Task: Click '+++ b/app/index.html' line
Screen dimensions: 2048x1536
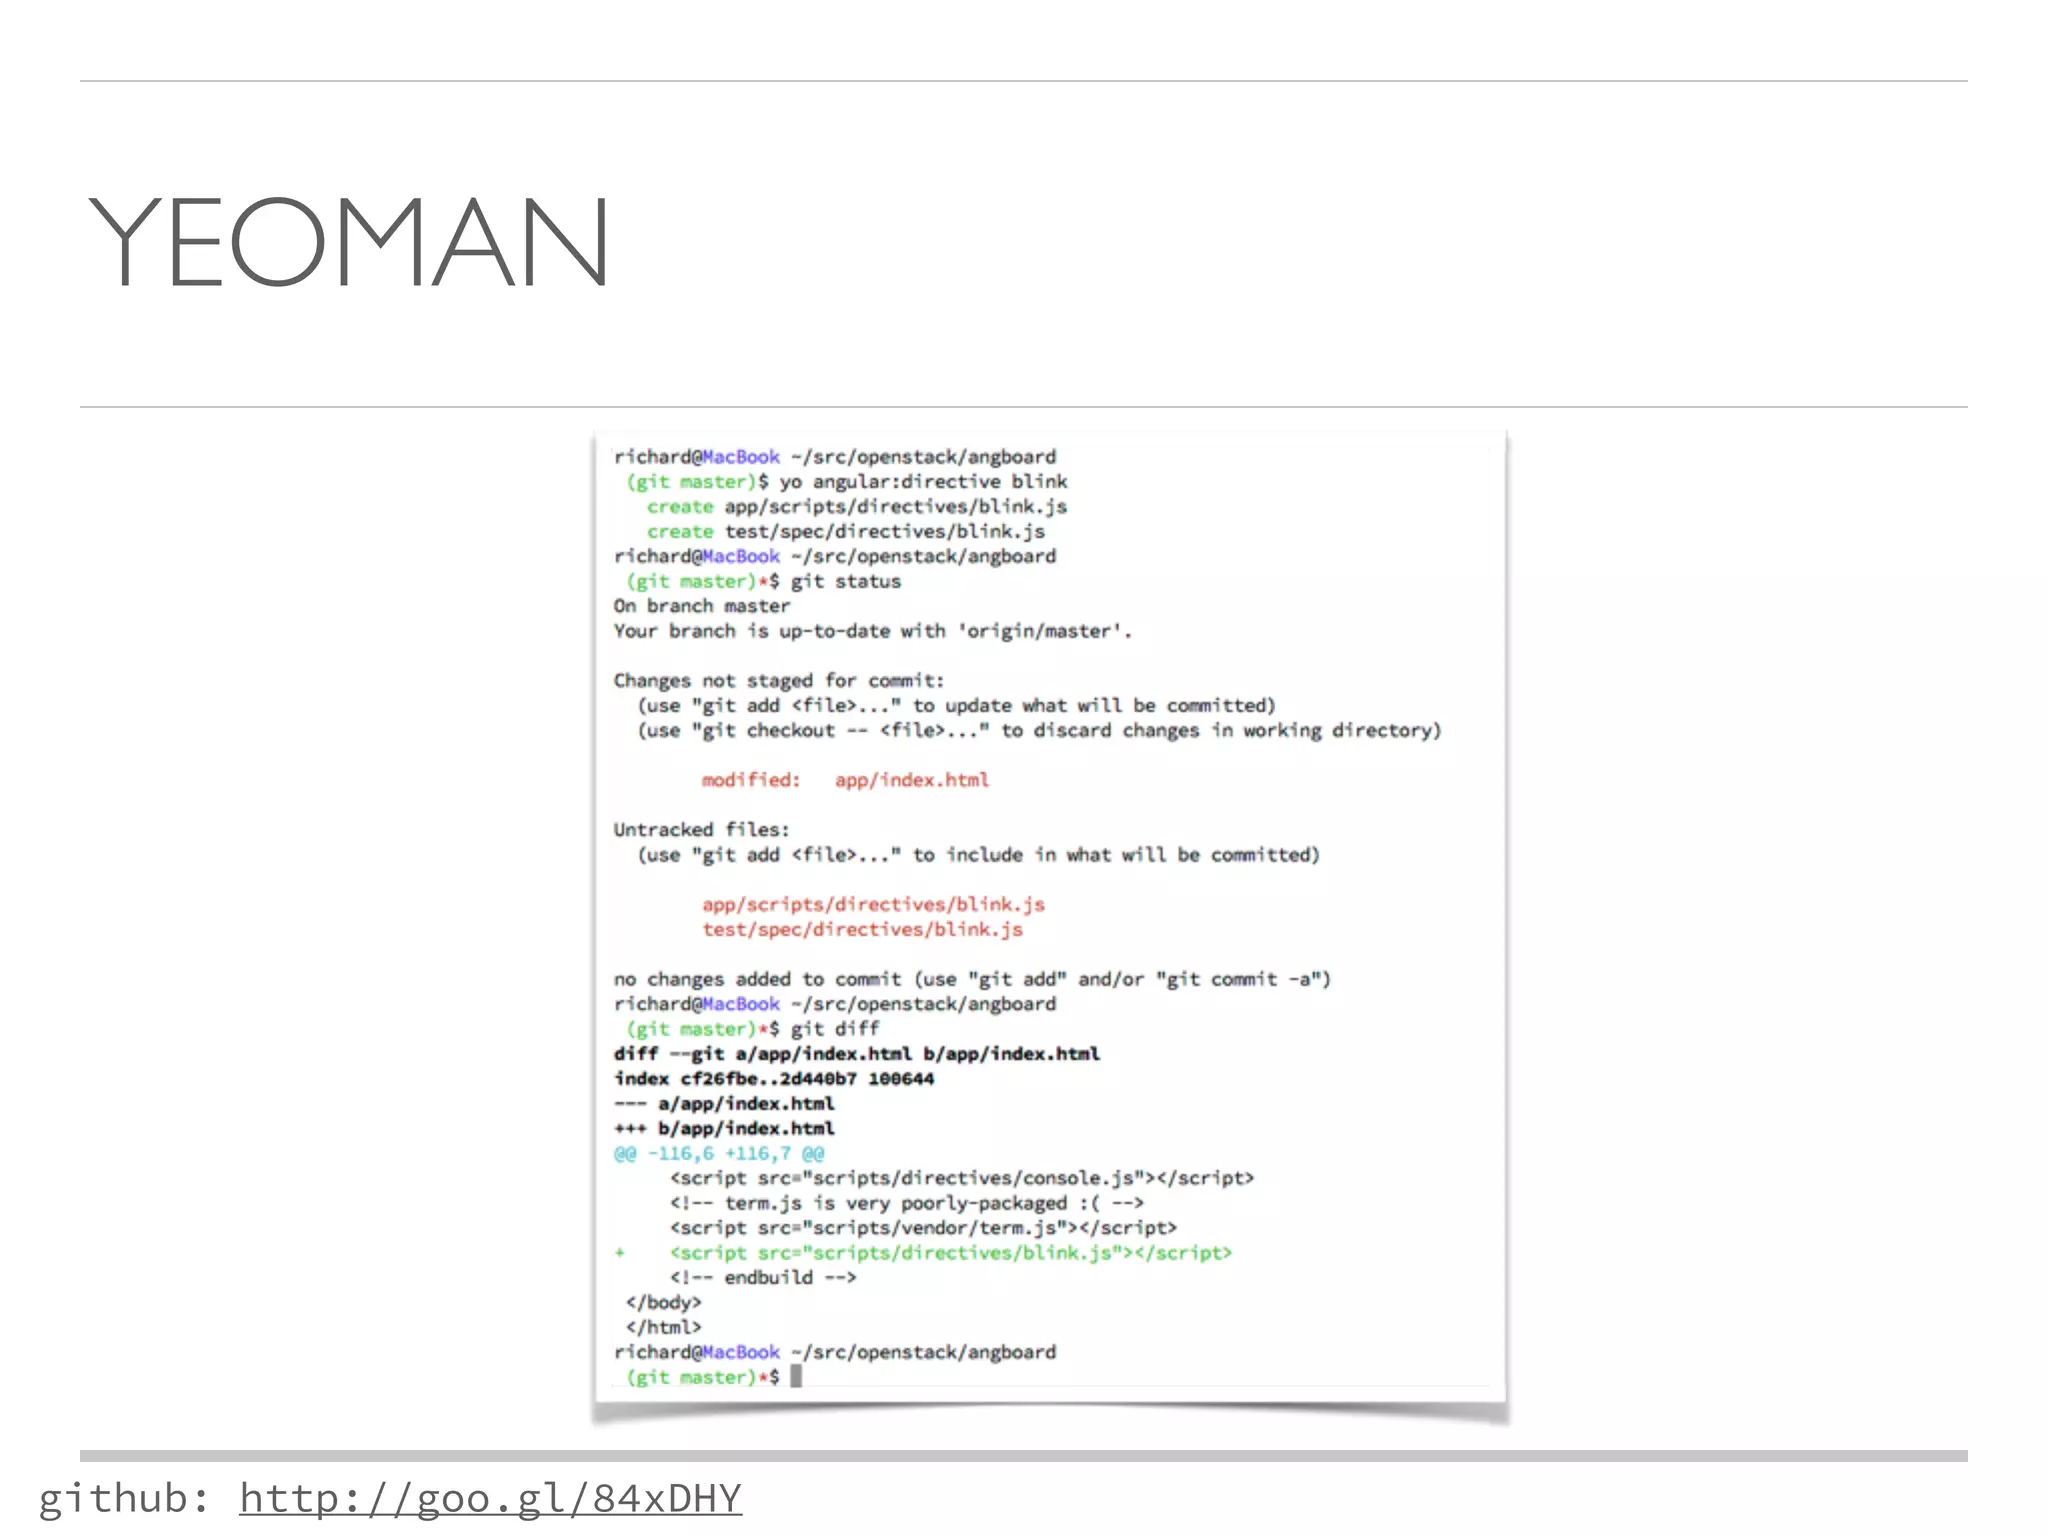Action: click(724, 1129)
